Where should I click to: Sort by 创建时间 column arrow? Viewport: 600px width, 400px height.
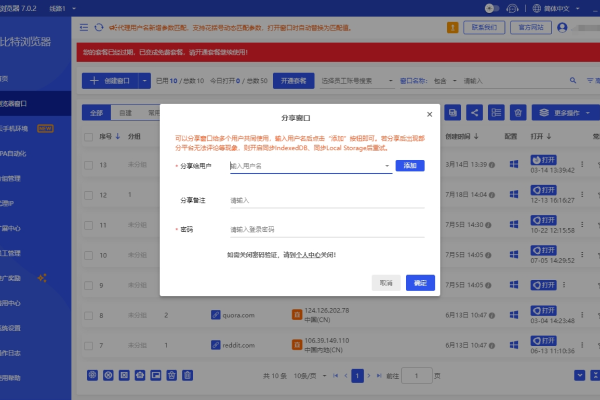pos(476,136)
